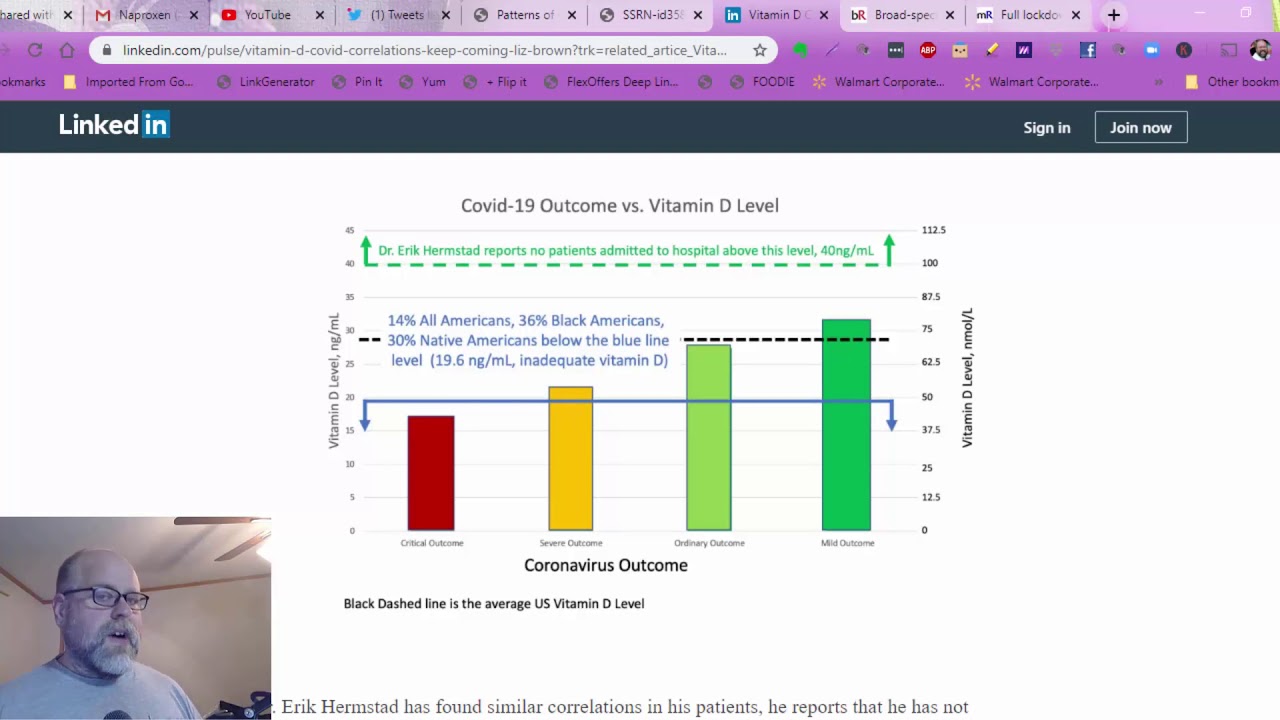Open the Chrome profile avatar

1260,50
